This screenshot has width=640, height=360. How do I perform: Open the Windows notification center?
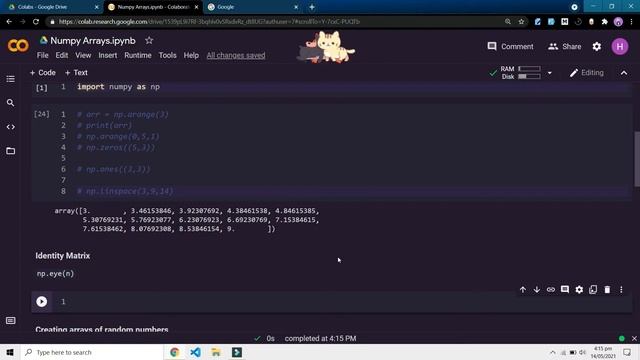click(627, 352)
